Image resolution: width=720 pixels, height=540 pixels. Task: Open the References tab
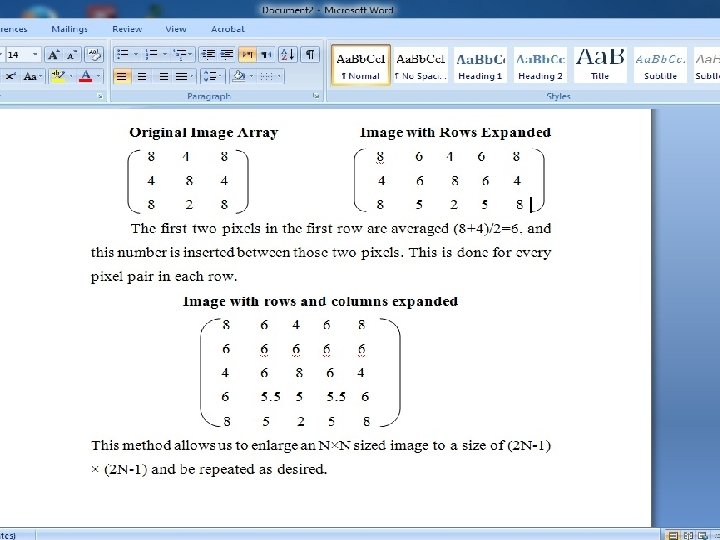click(x=13, y=29)
